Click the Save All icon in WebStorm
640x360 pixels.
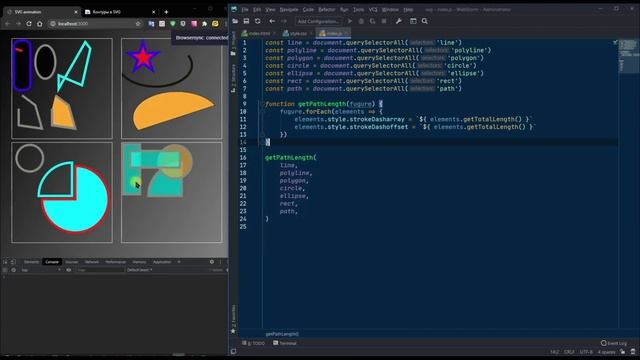pyautogui.click(x=246, y=21)
